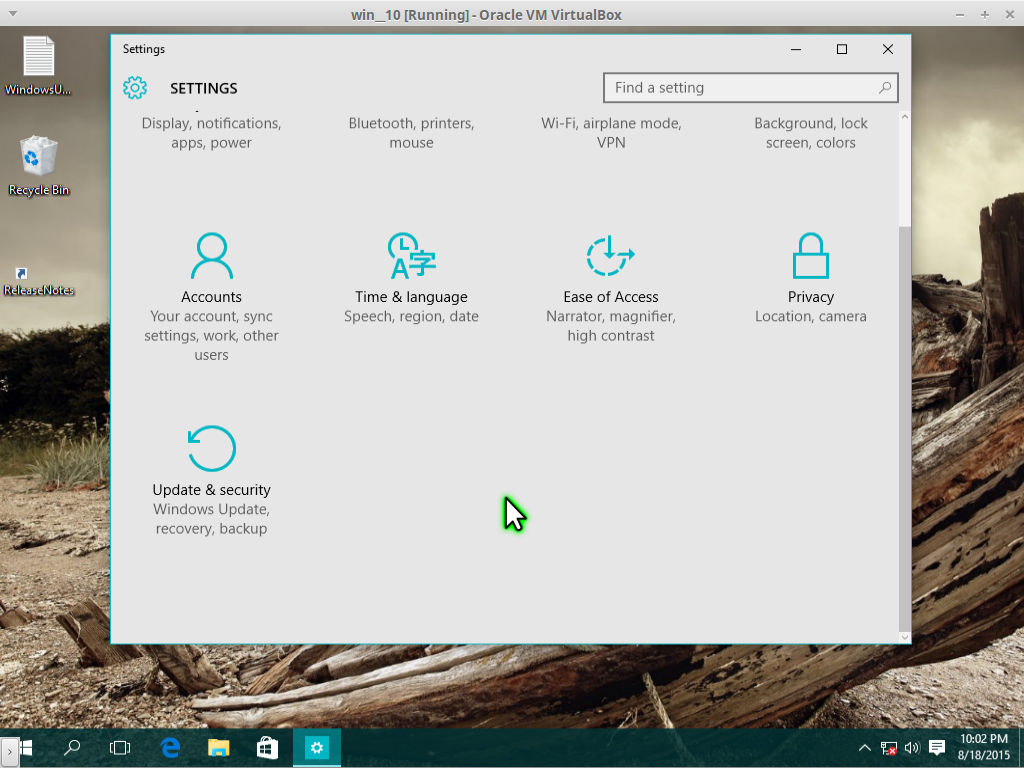The image size is (1024, 768).
Task: Launch the Store from the taskbar
Action: click(267, 747)
